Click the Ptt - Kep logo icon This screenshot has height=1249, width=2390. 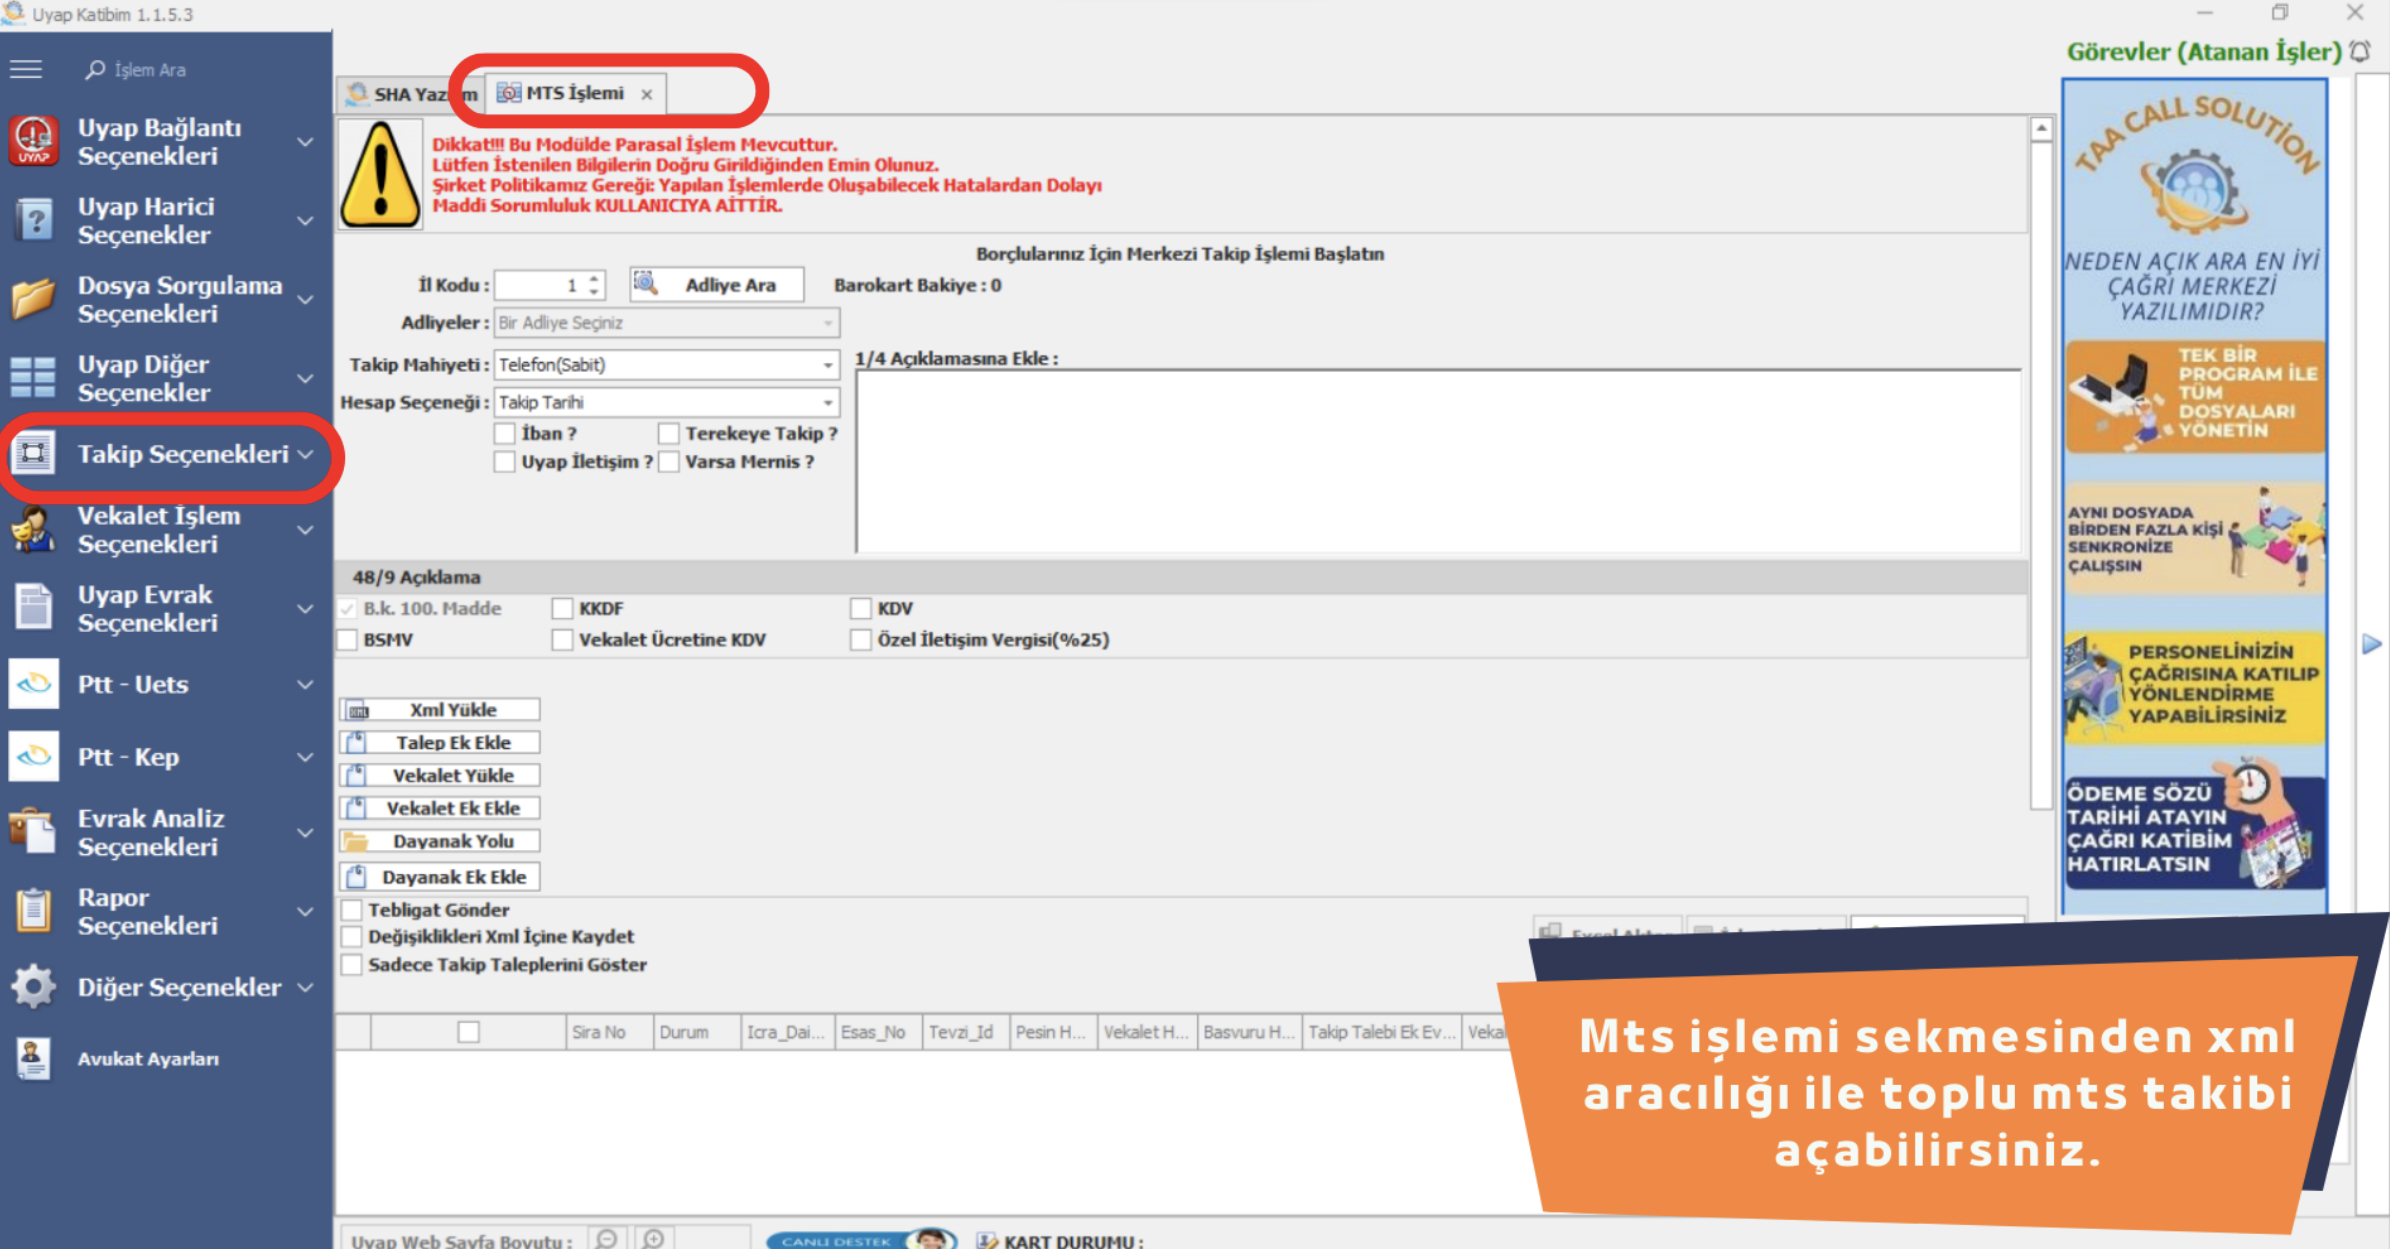(x=33, y=756)
